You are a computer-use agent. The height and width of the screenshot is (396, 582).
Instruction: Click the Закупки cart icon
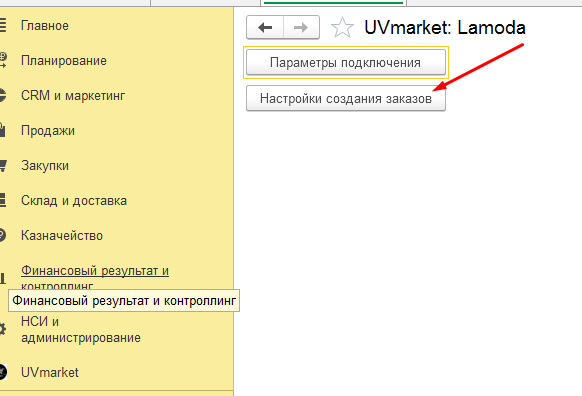(3, 166)
